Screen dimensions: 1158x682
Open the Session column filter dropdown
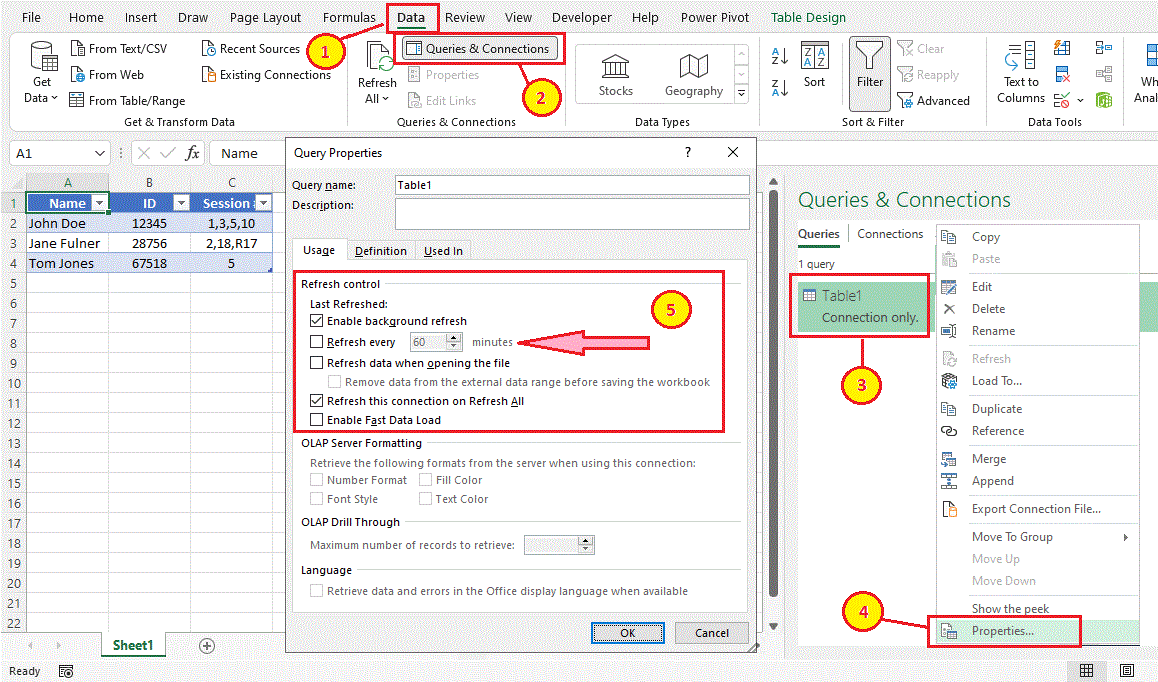(x=263, y=203)
